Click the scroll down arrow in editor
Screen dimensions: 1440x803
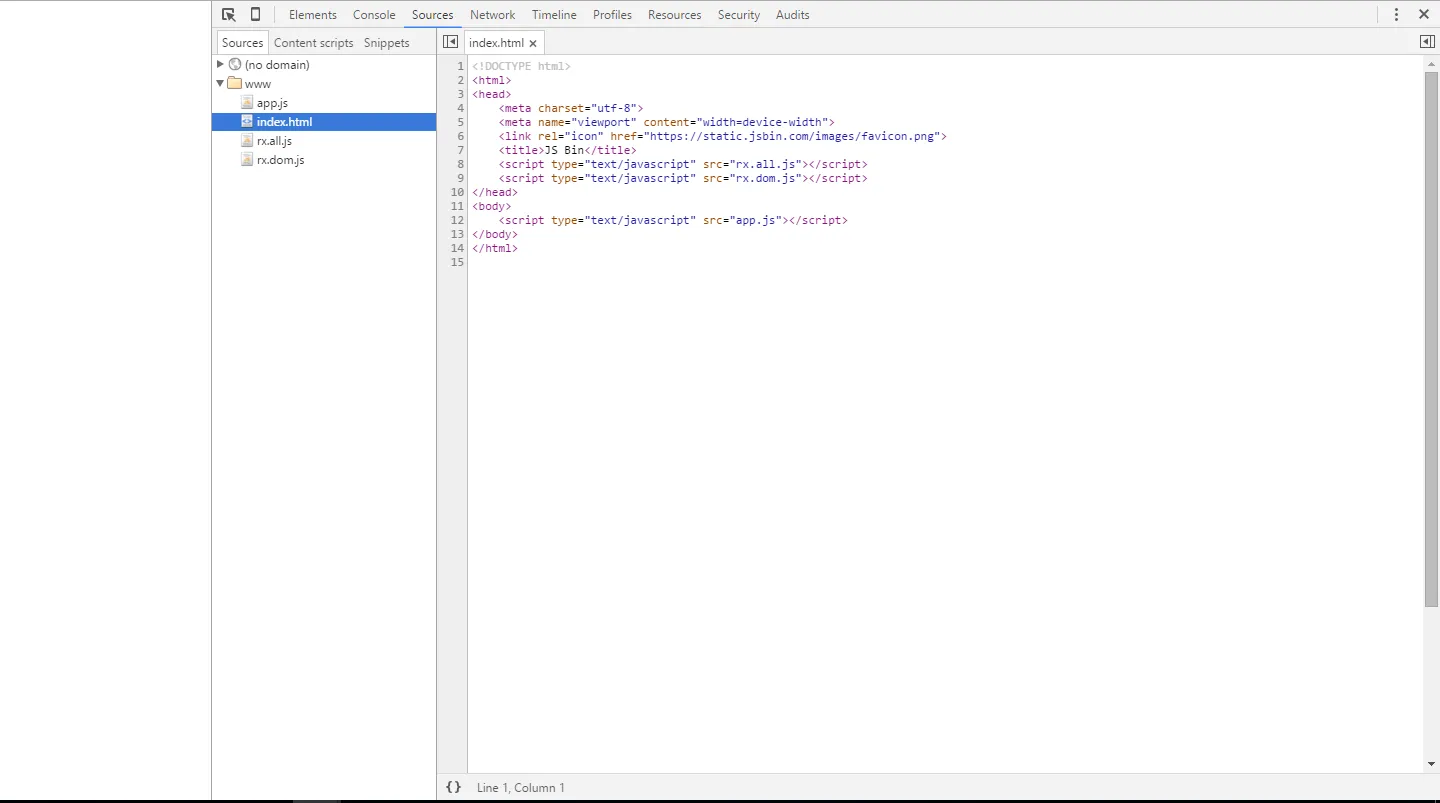[x=1431, y=764]
